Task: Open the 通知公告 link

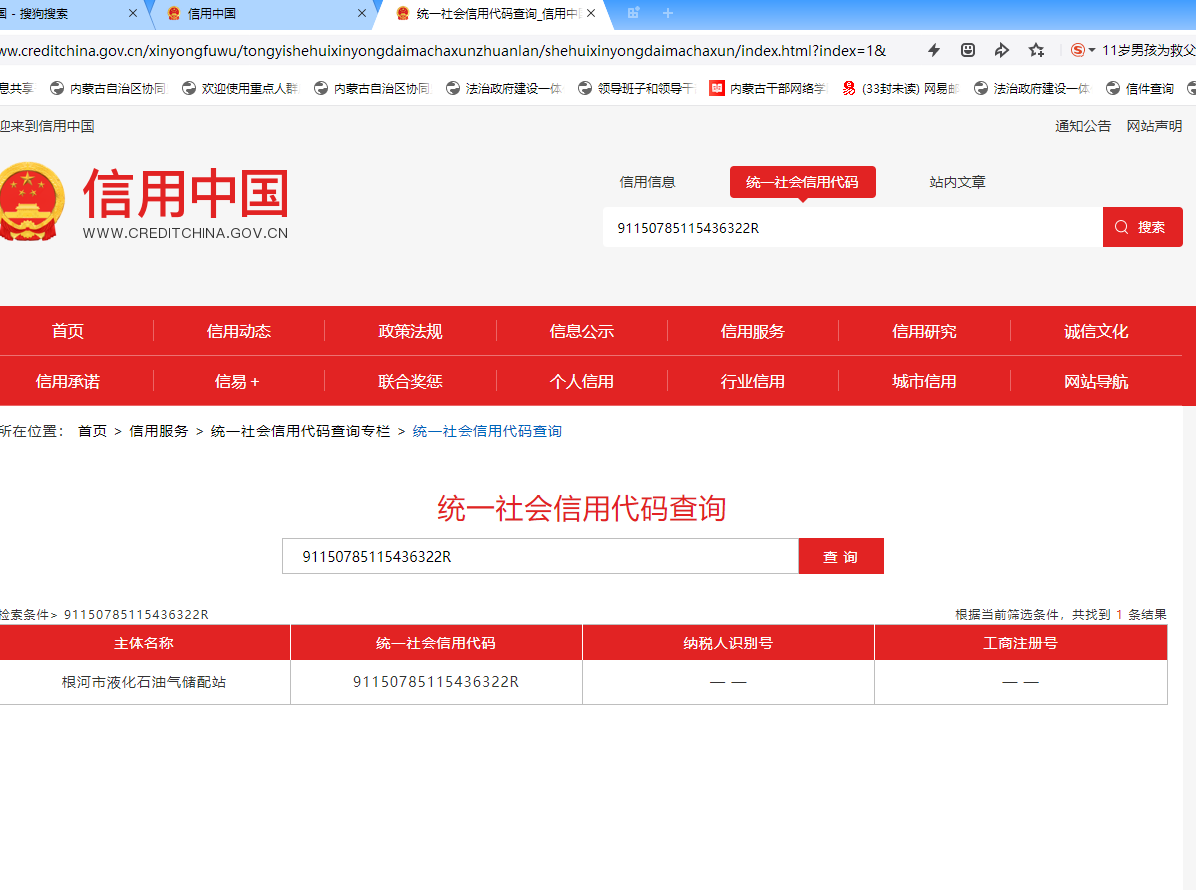Action: 1082,126
